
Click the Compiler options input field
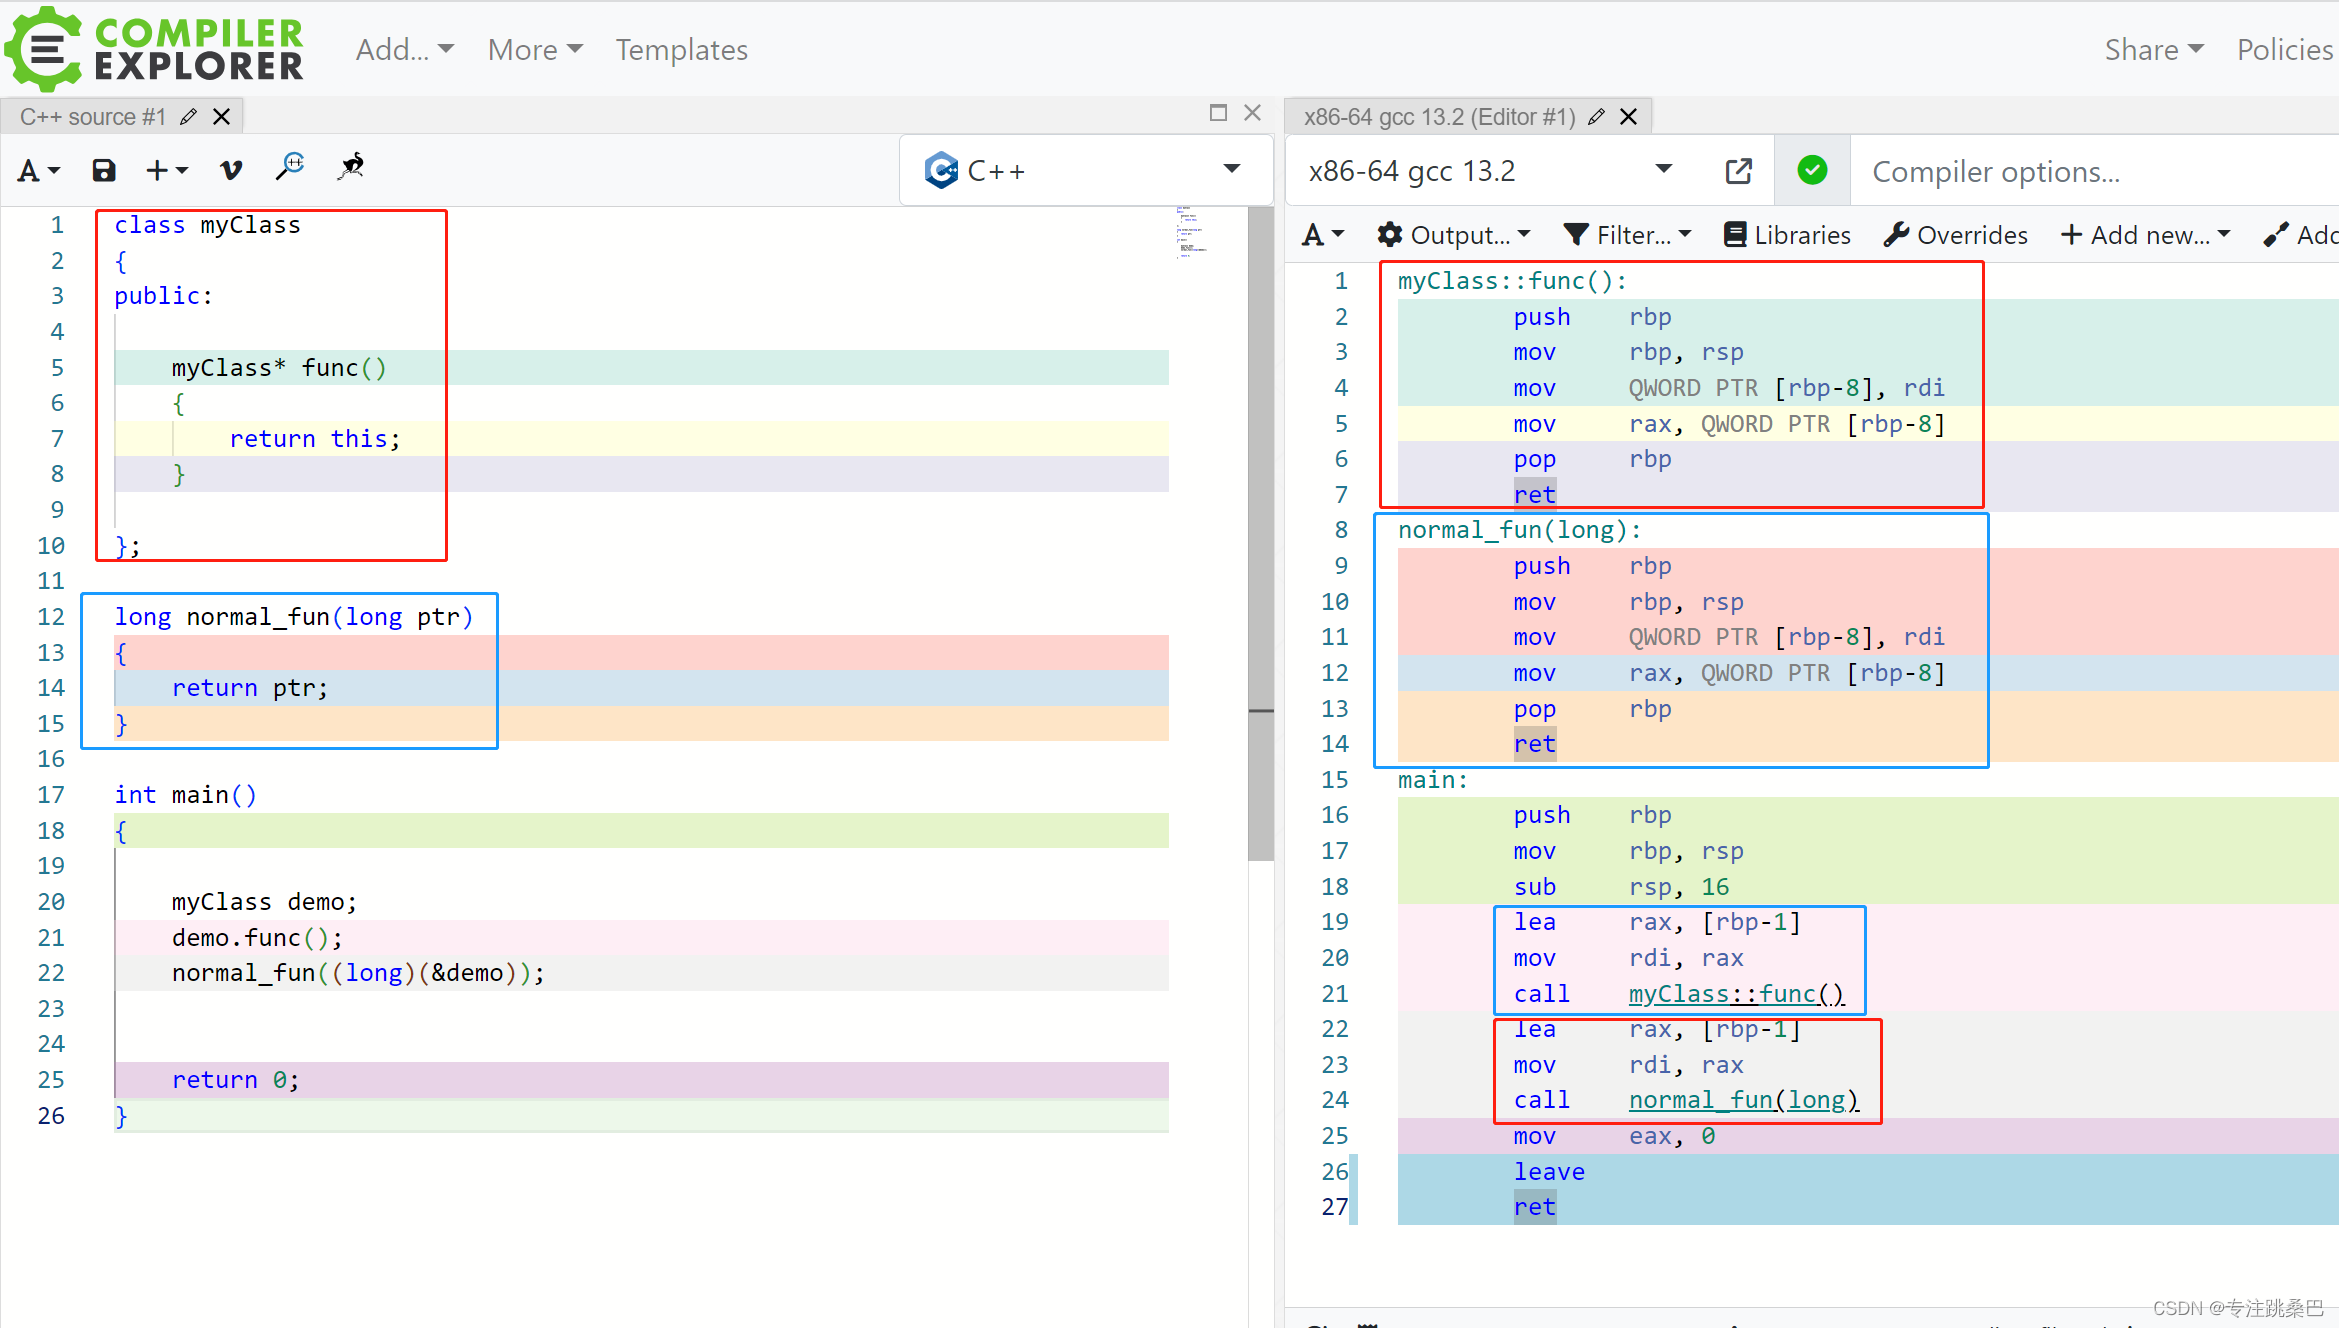[2090, 172]
